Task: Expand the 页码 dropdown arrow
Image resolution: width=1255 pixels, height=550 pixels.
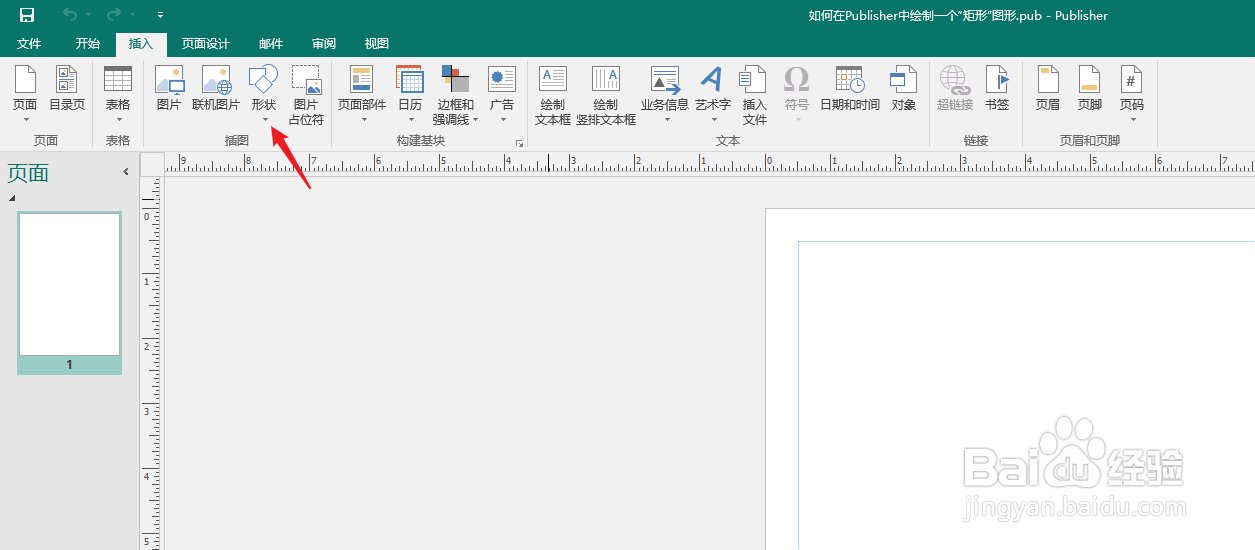Action: (1131, 120)
